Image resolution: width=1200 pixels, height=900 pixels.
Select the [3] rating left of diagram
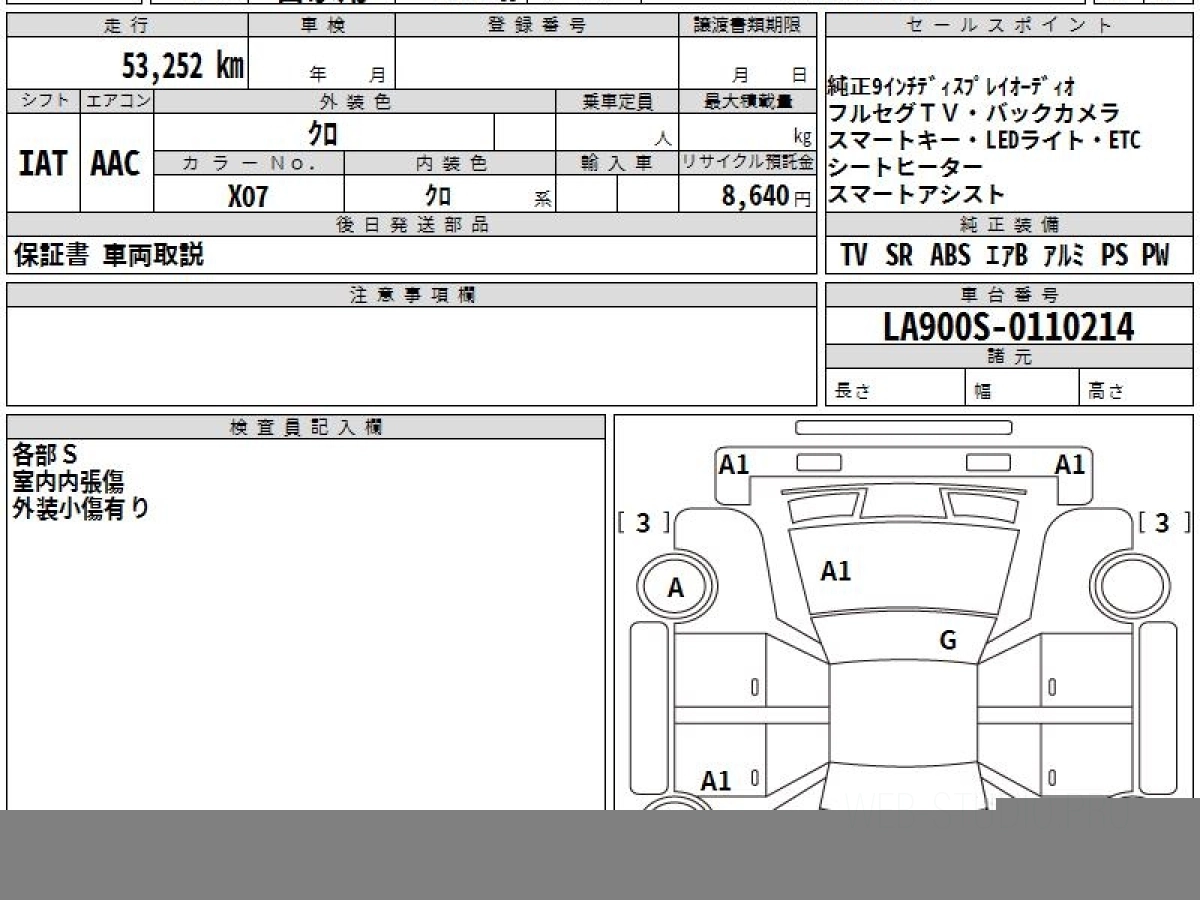pos(644,523)
